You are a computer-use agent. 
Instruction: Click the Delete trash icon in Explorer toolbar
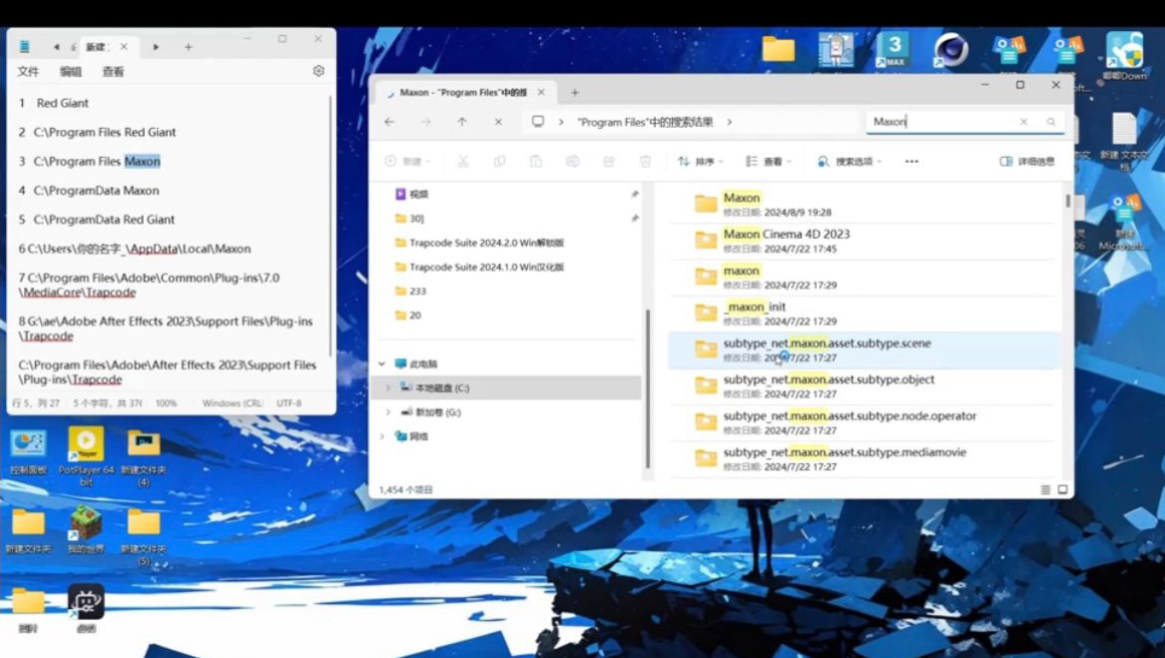point(645,161)
